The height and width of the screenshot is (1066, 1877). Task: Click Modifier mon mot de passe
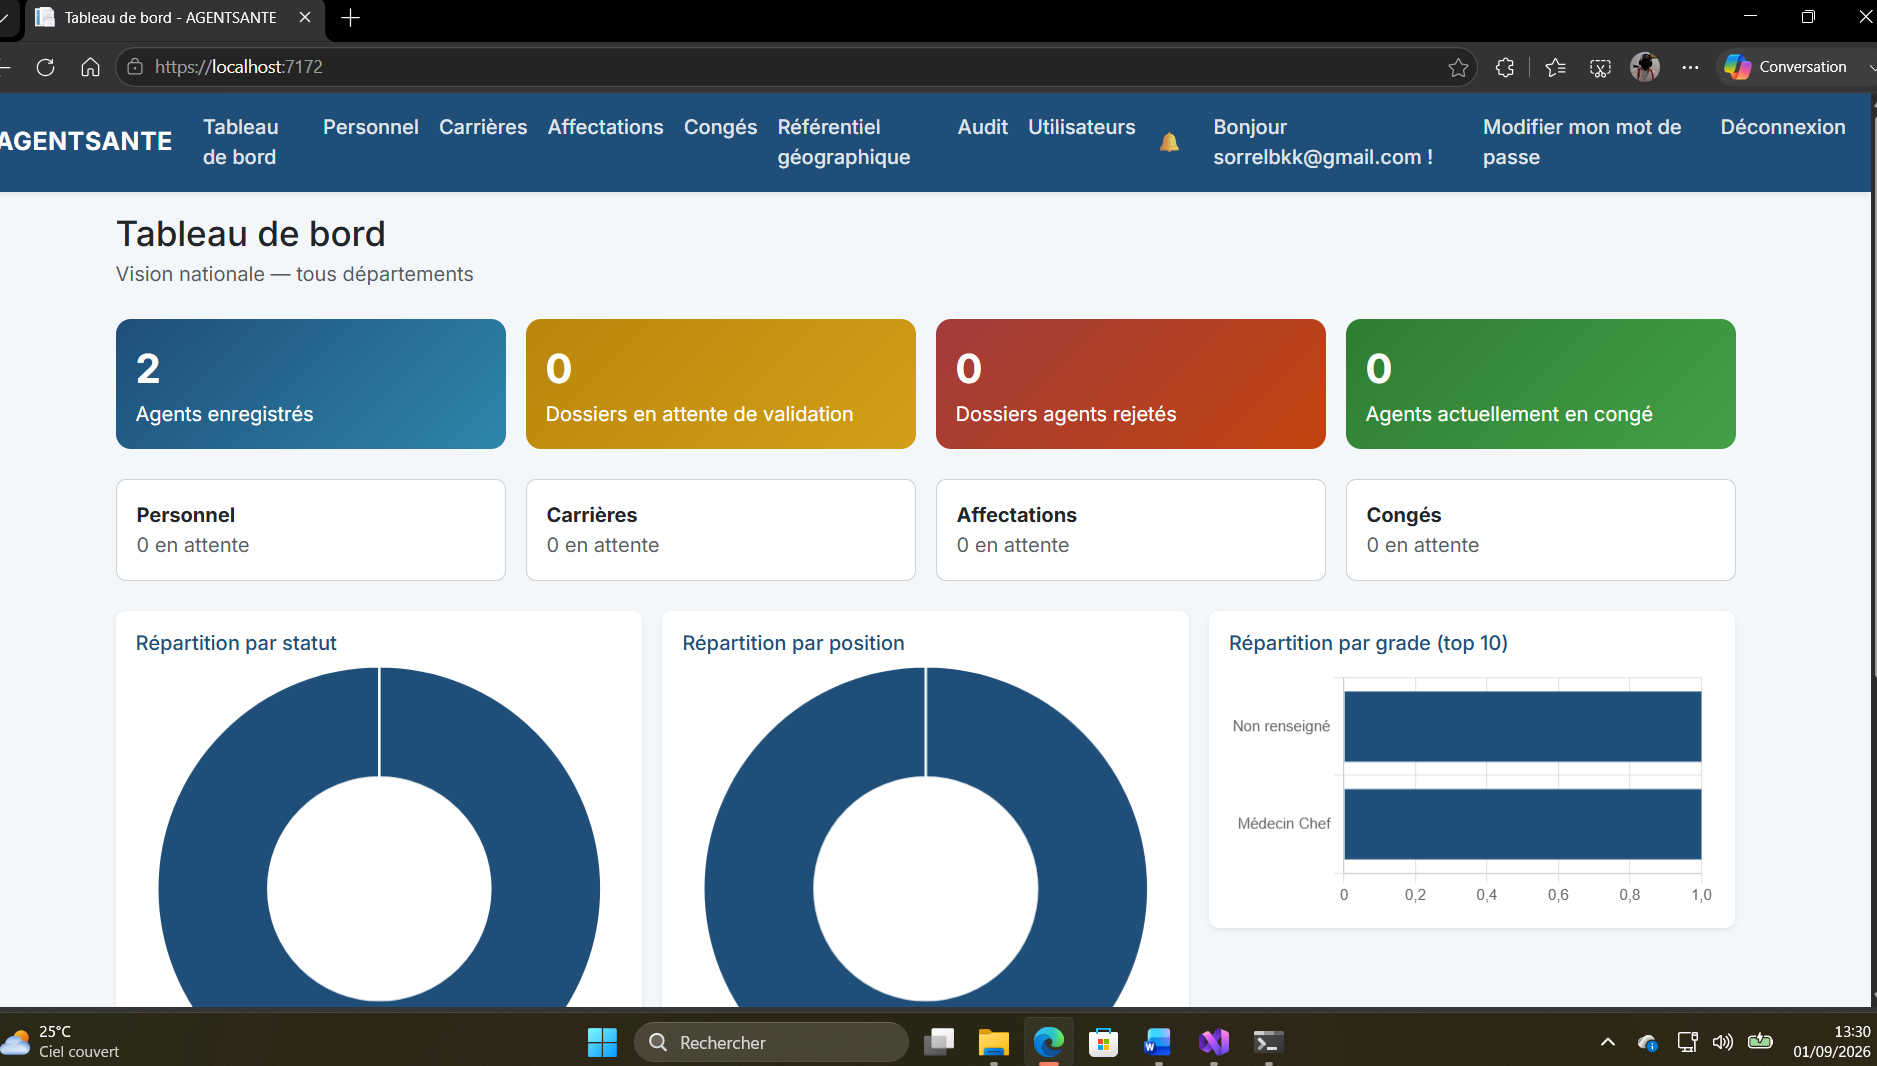tap(1582, 142)
